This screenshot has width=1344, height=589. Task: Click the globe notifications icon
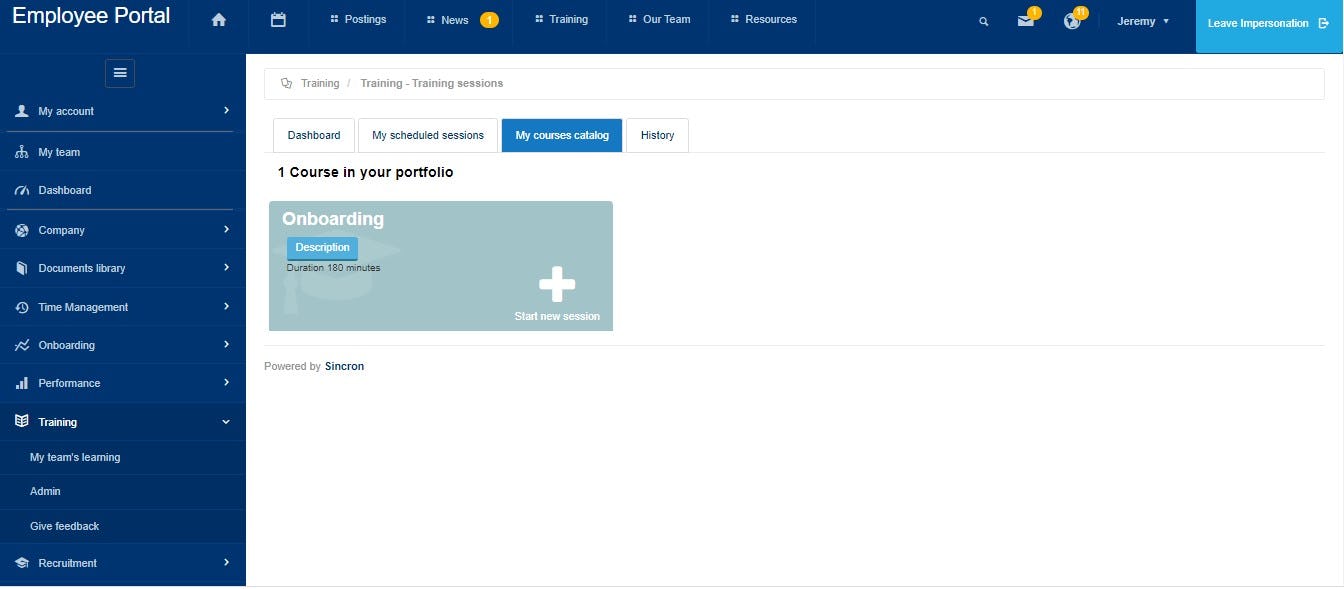1071,20
